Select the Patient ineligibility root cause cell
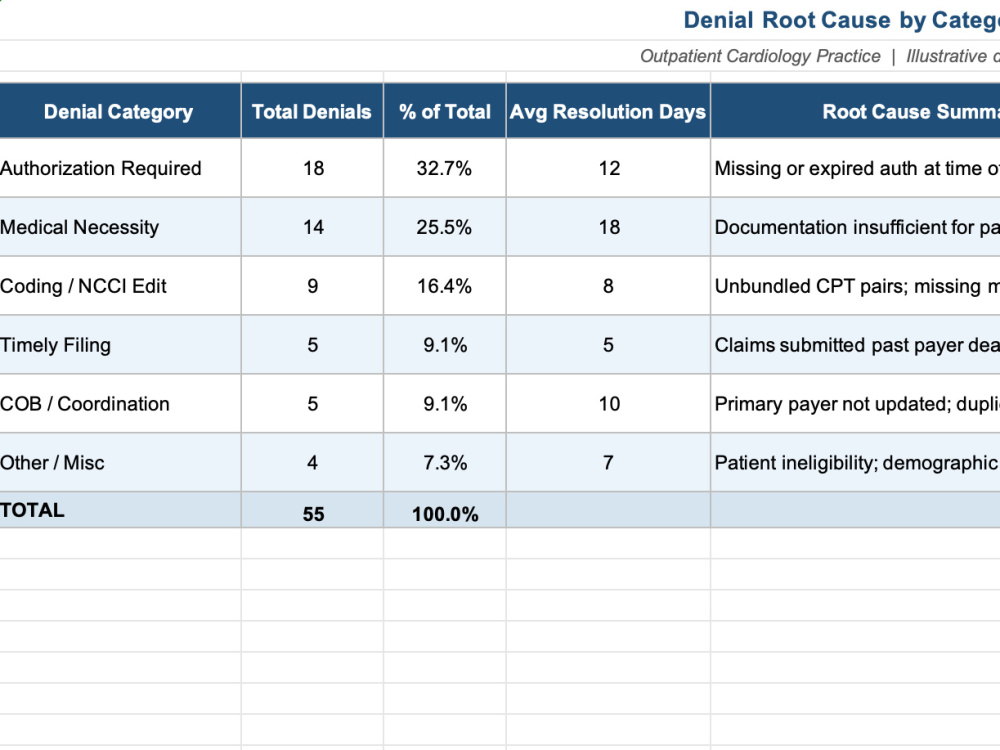This screenshot has width=1000, height=750. point(855,462)
